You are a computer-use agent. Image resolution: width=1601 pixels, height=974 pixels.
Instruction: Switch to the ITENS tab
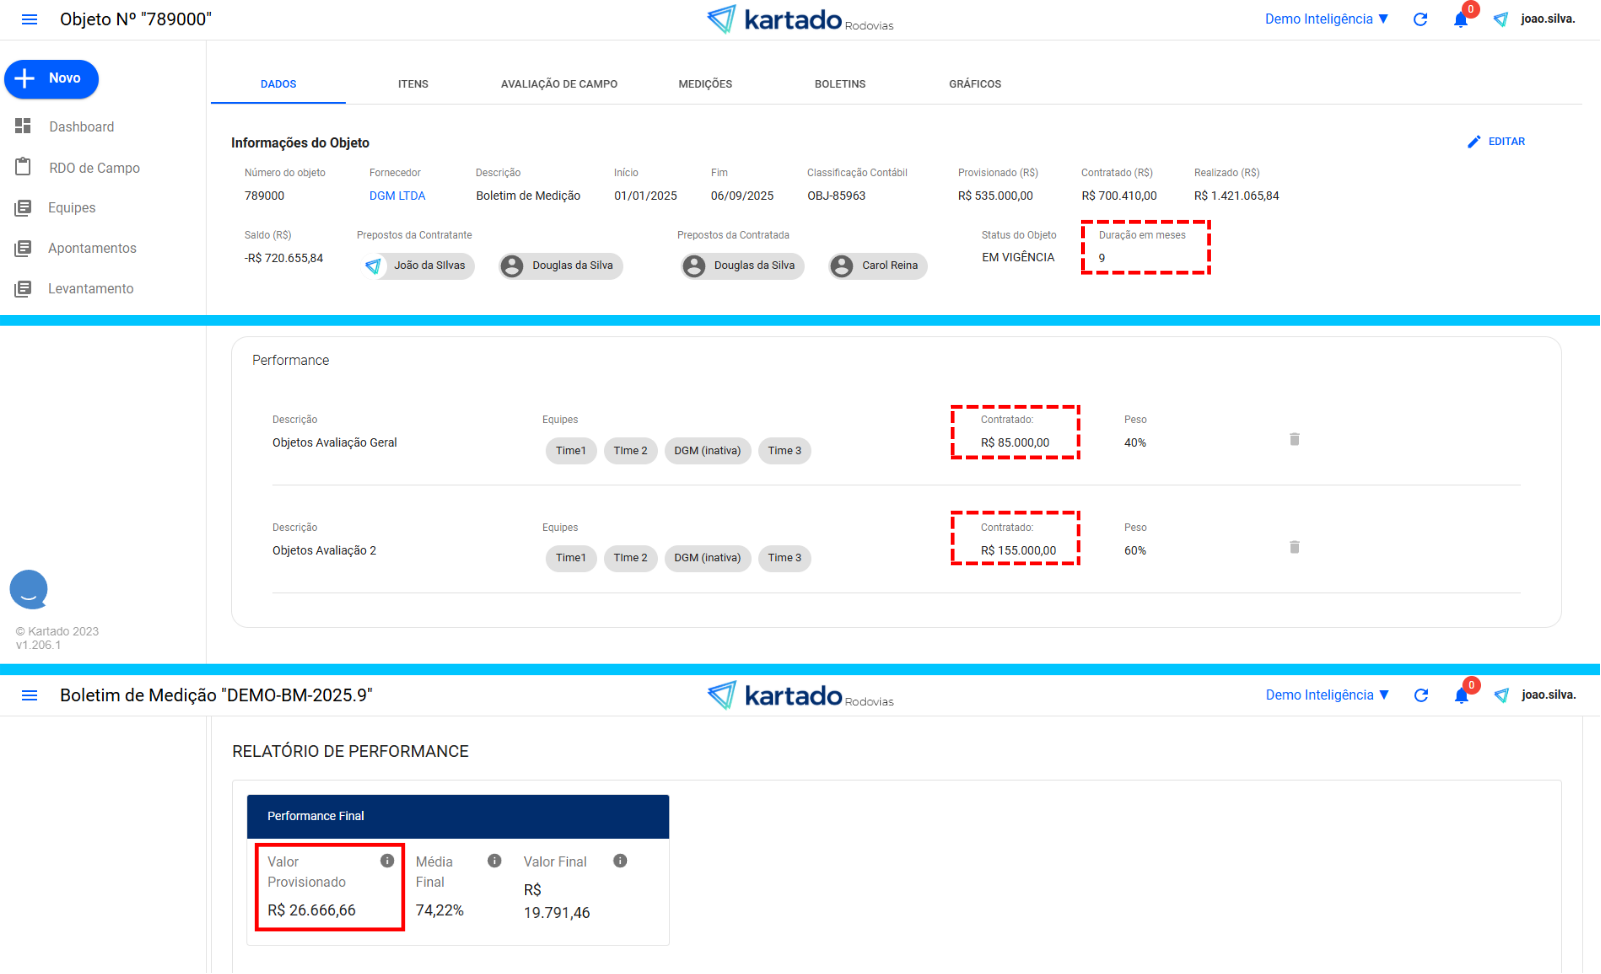(413, 84)
